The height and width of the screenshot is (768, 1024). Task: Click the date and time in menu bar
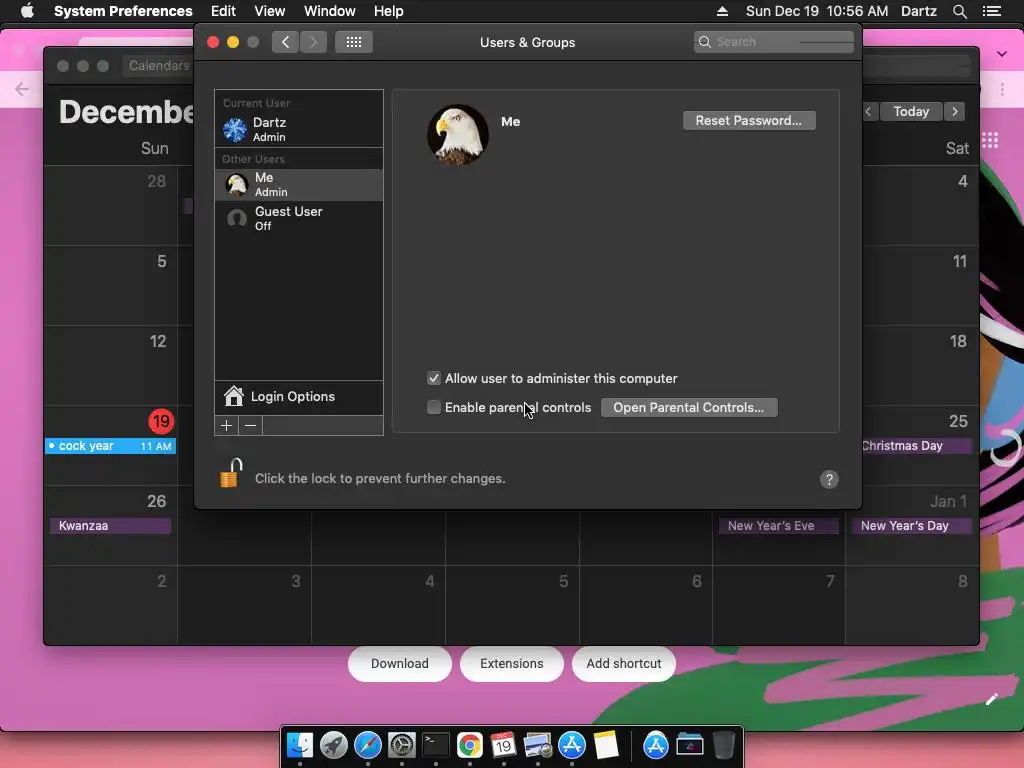816,11
